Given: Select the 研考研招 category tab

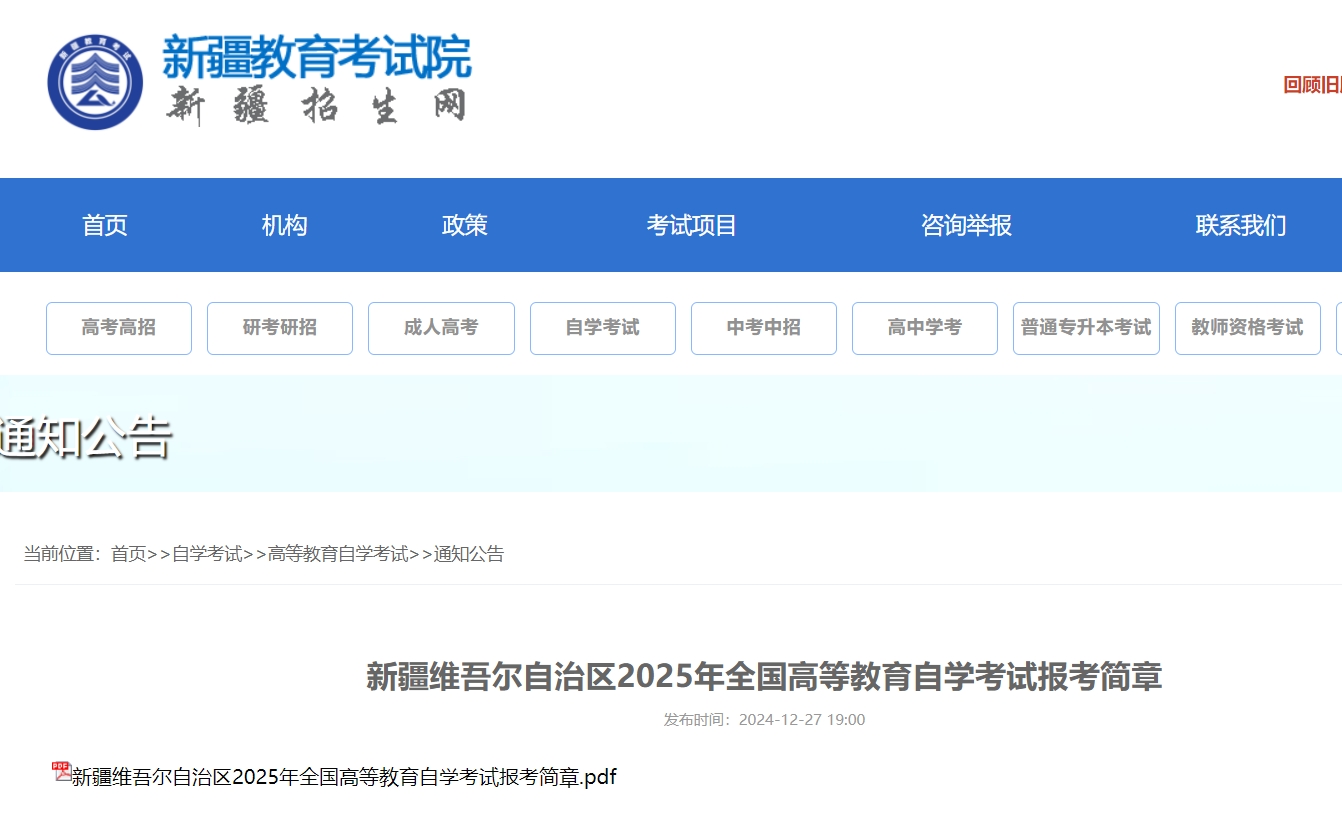Looking at the screenshot, I should point(279,328).
